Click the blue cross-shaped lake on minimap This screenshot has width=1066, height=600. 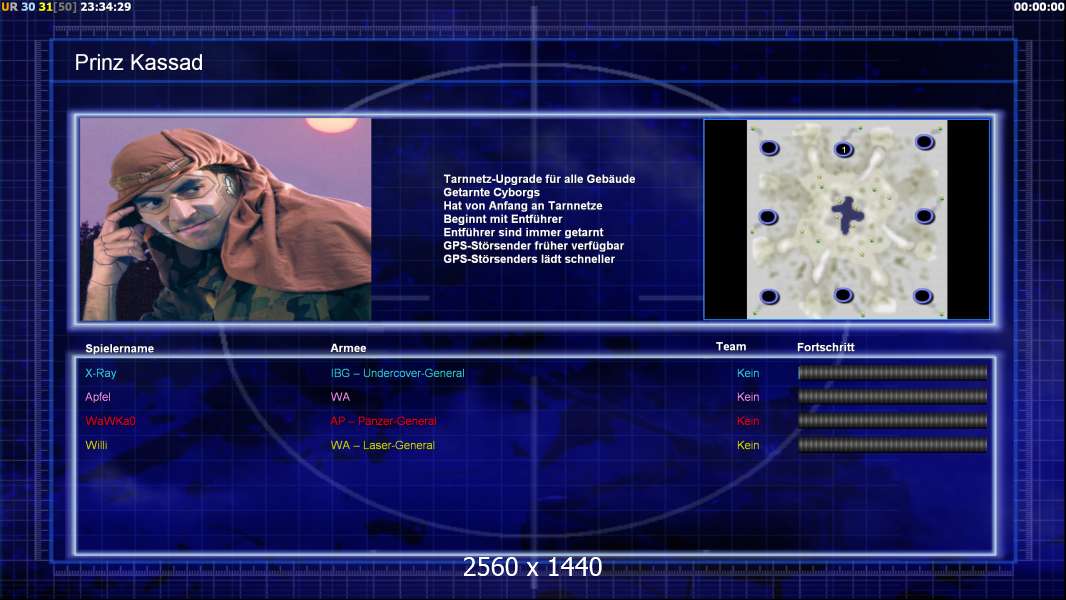[848, 215]
